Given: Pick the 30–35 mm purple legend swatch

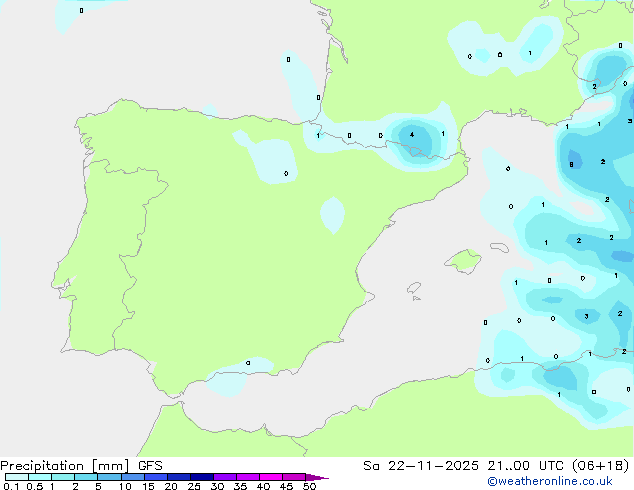Looking at the screenshot, I should [x=225, y=477].
